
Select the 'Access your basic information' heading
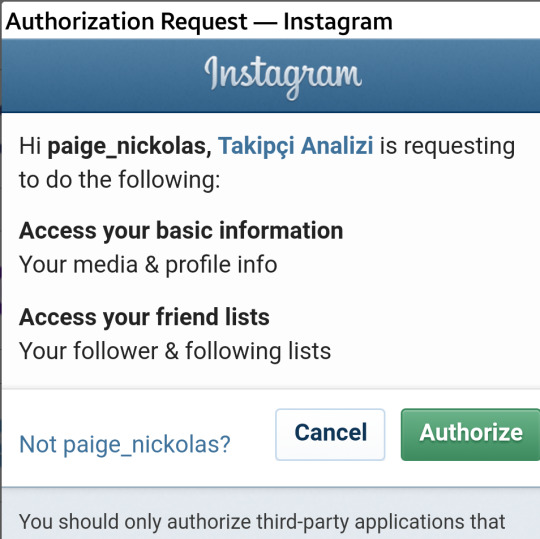point(181,231)
